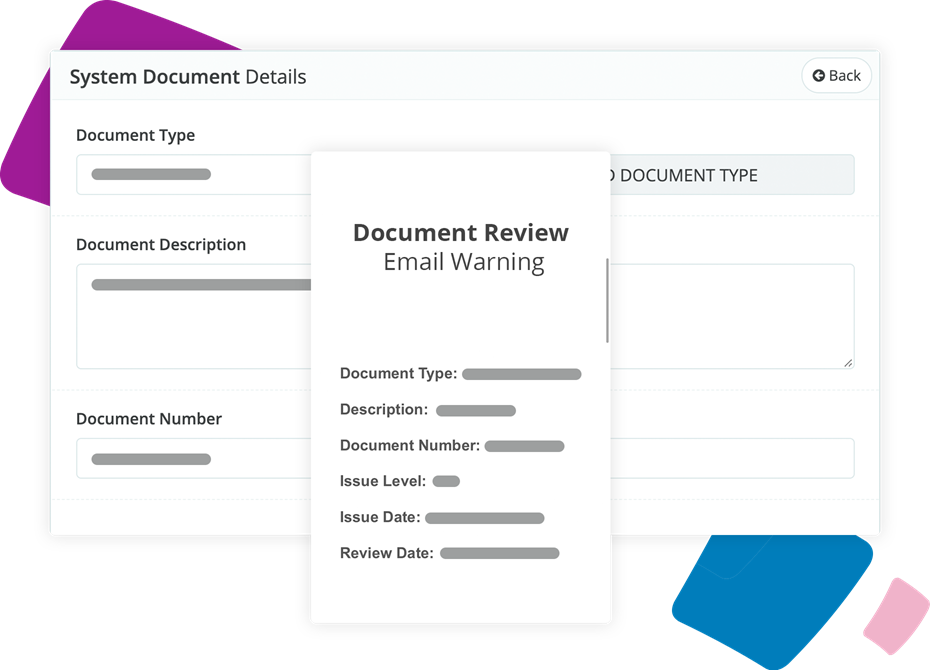This screenshot has height=670, width=930.
Task: Click the 'Review Date:' label in the email card
Action: click(x=387, y=553)
